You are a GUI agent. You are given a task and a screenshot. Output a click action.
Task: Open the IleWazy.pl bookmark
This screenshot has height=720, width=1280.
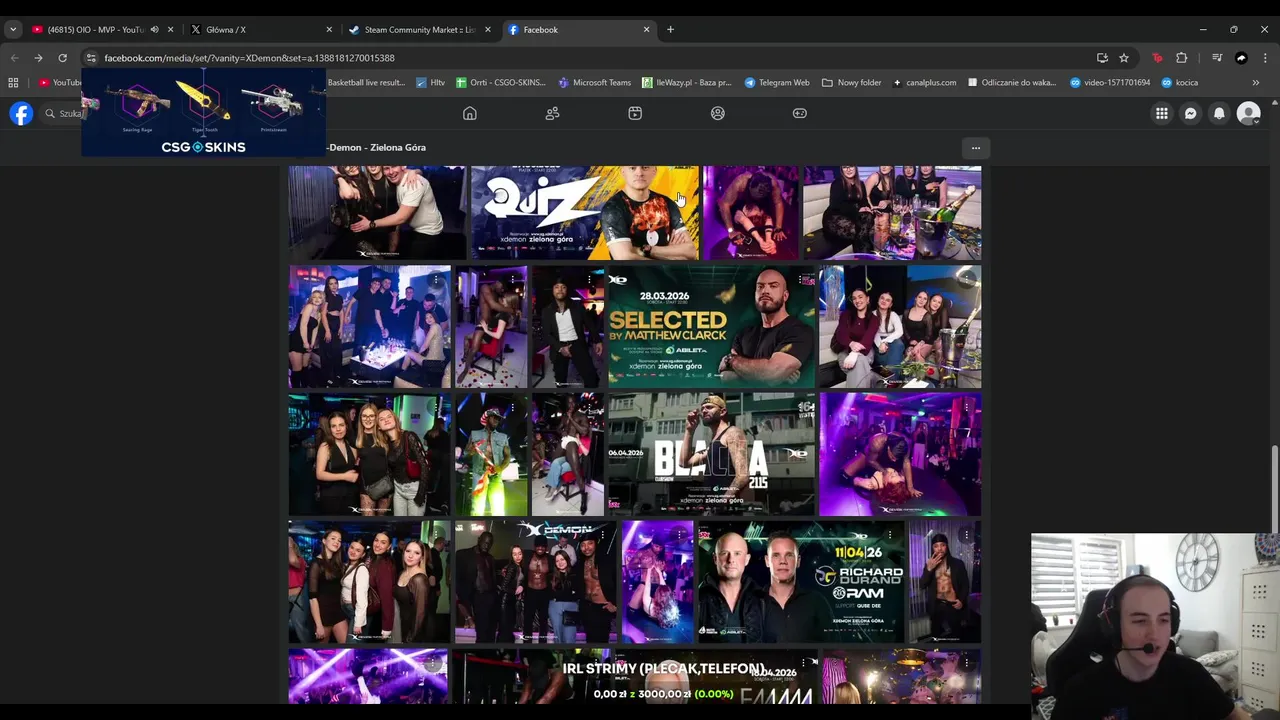686,83
